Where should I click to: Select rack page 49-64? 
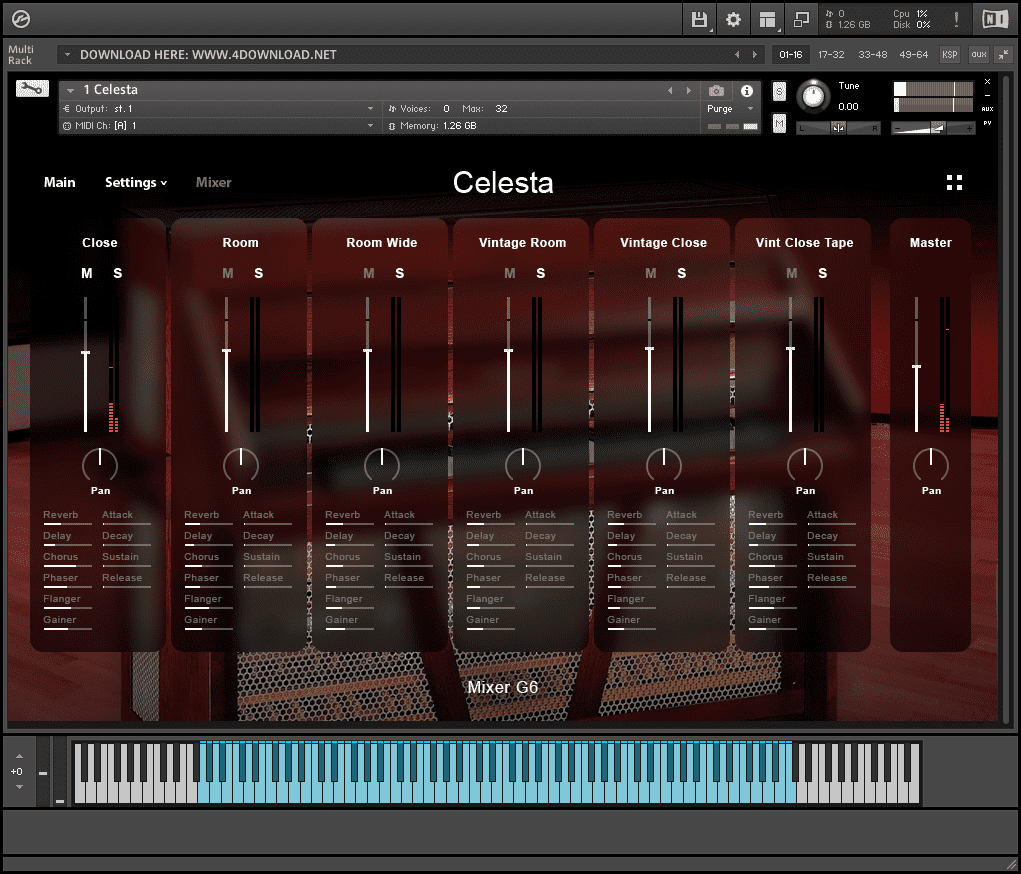point(914,55)
